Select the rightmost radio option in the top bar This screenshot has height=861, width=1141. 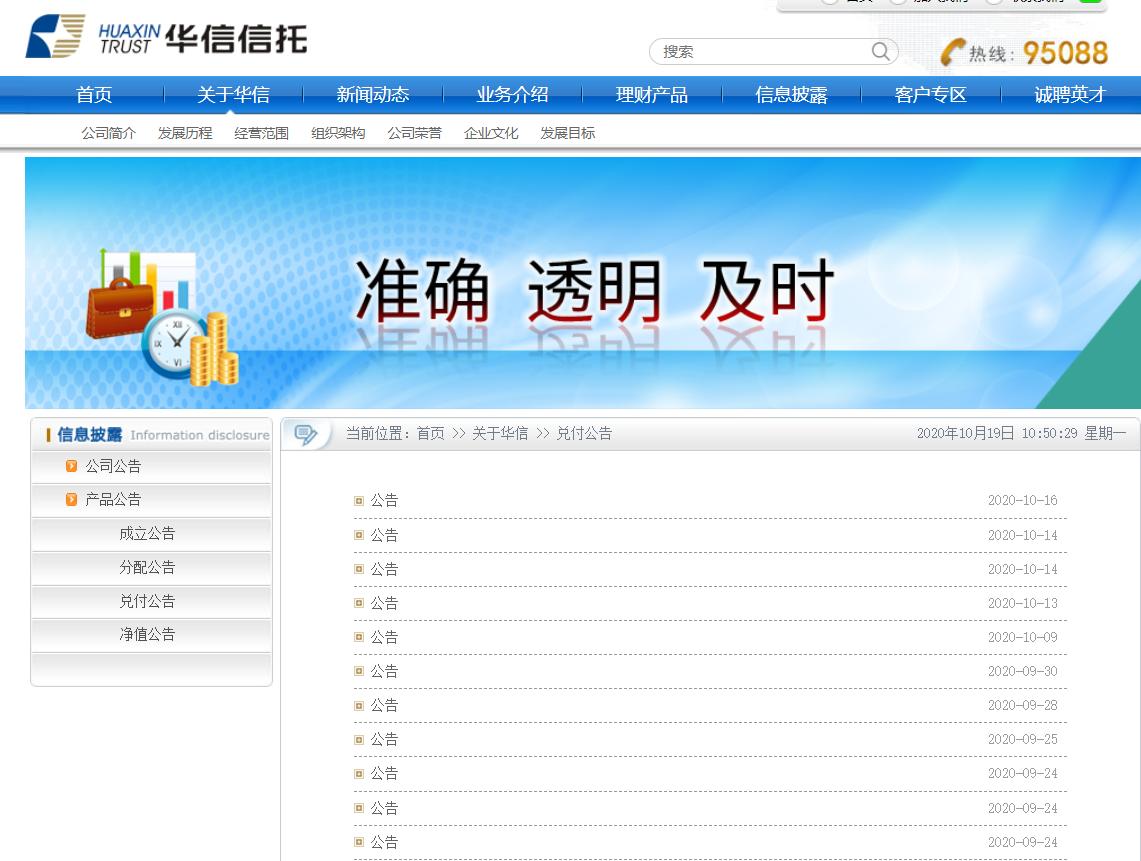(994, 2)
